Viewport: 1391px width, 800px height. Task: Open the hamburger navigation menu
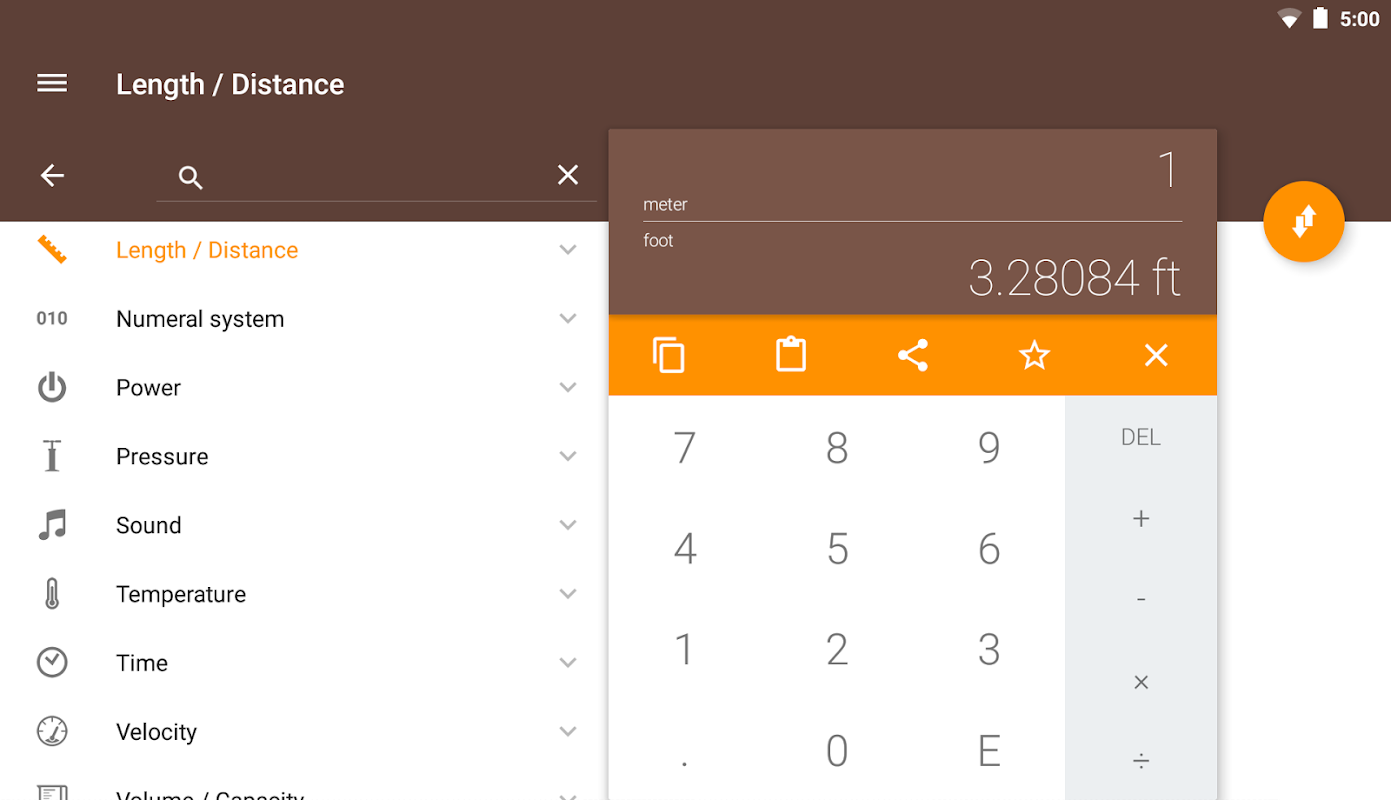(52, 84)
